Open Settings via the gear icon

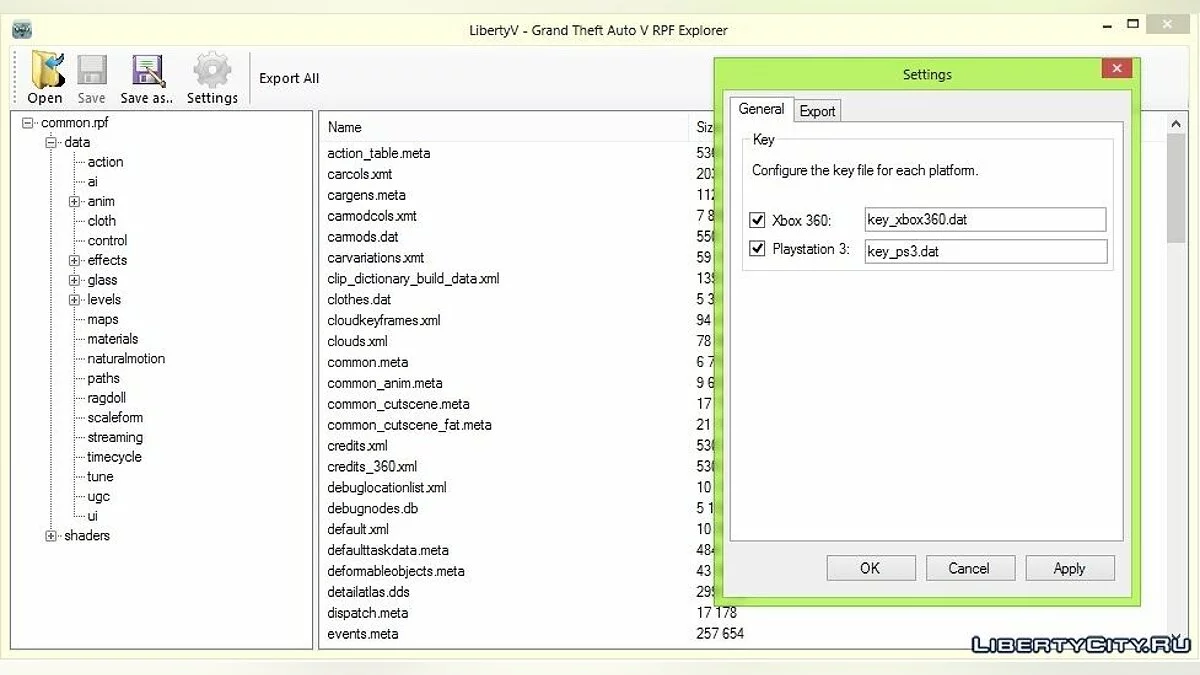[212, 72]
